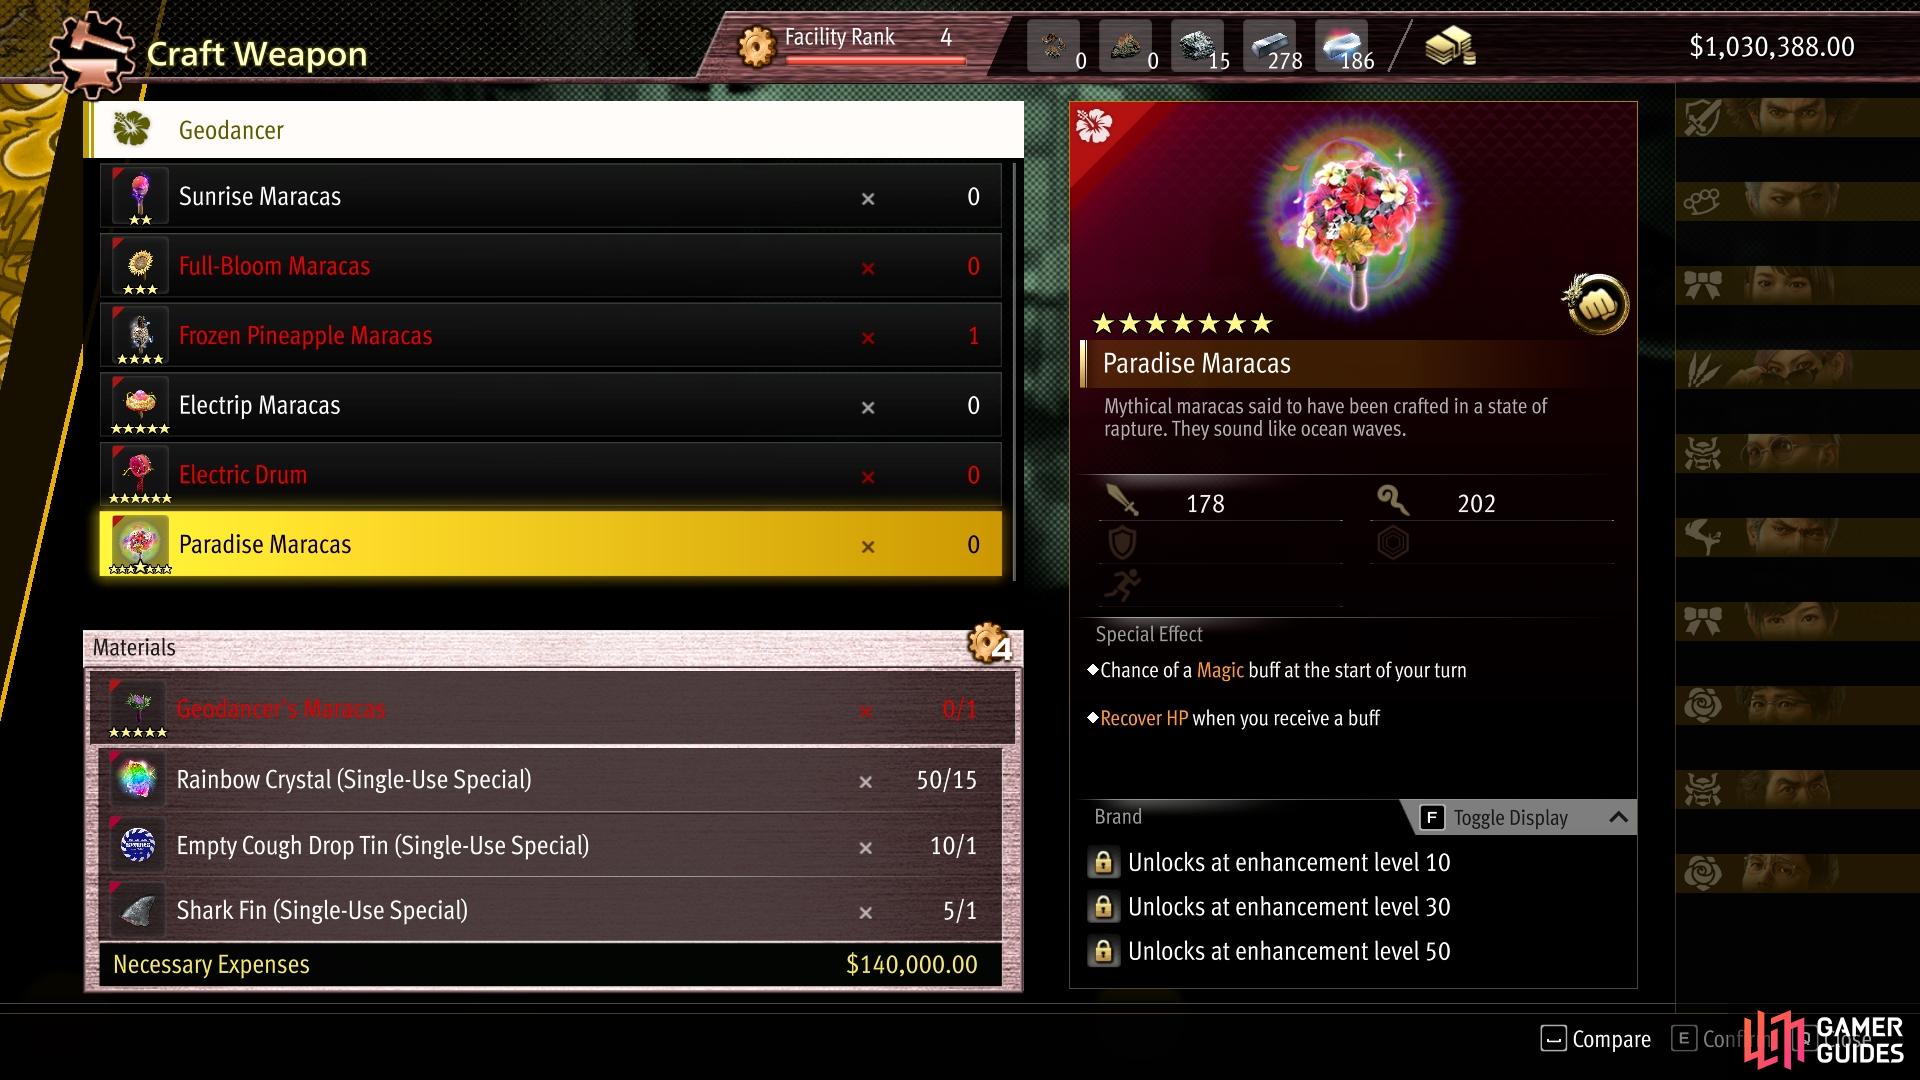Select the Sunrise Maracas weapon icon
This screenshot has height=1080, width=1920.
pyautogui.click(x=140, y=197)
